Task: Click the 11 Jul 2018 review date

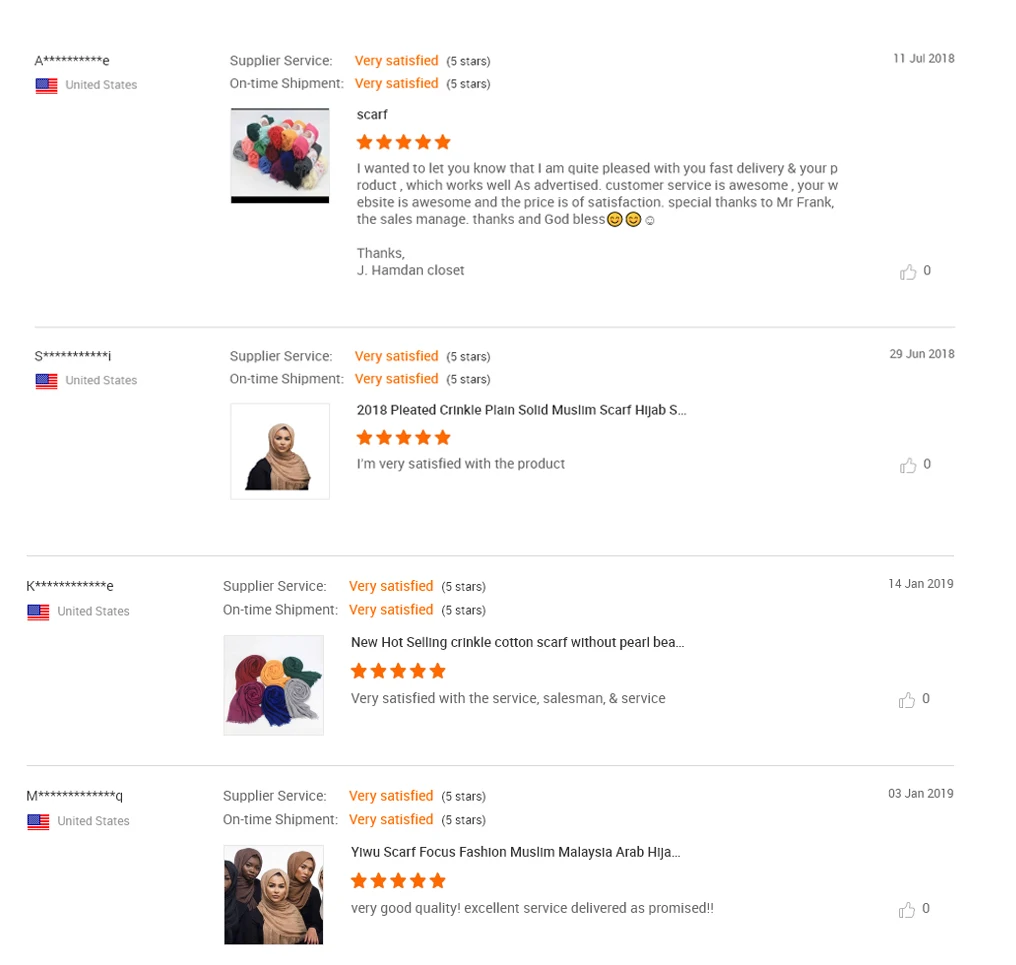Action: (x=923, y=58)
